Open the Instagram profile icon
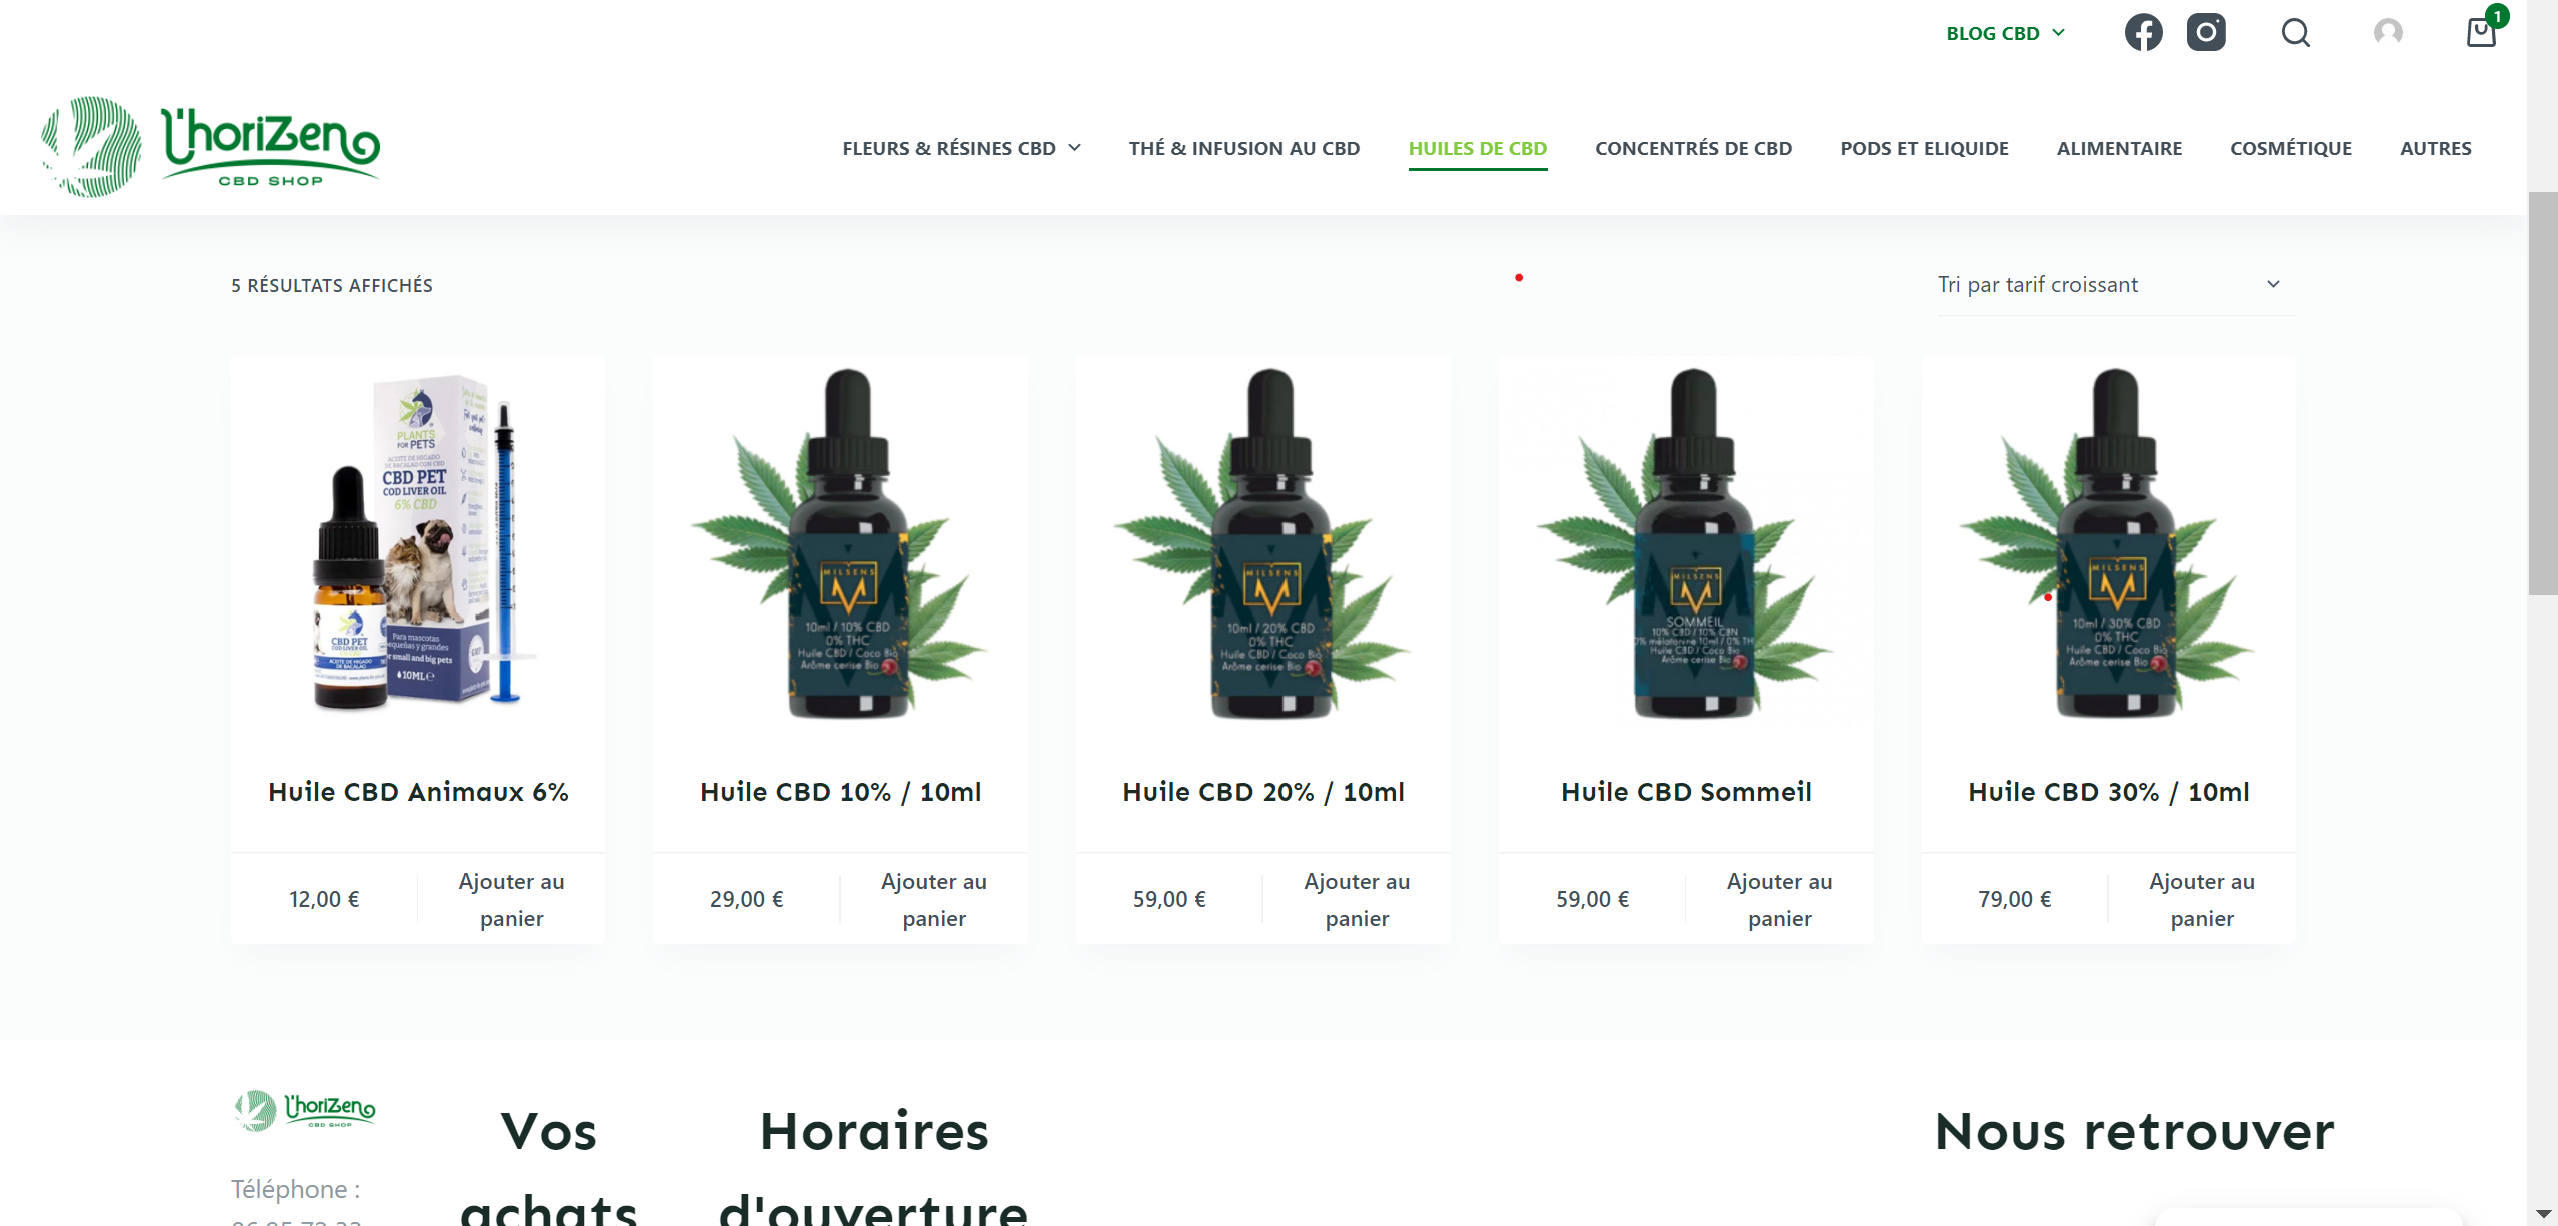The height and width of the screenshot is (1226, 2558). (x=2206, y=32)
